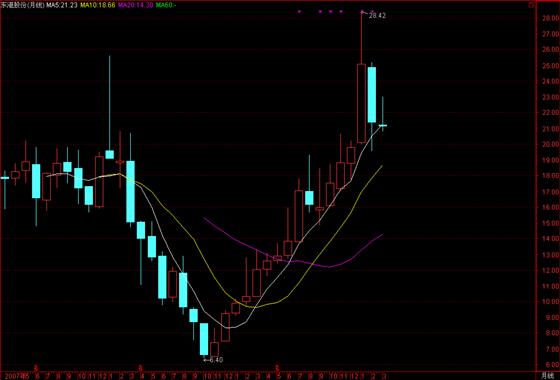Viewport: 560px width, 380px height.
Task: Click the stock name title in header
Action: click(23, 5)
